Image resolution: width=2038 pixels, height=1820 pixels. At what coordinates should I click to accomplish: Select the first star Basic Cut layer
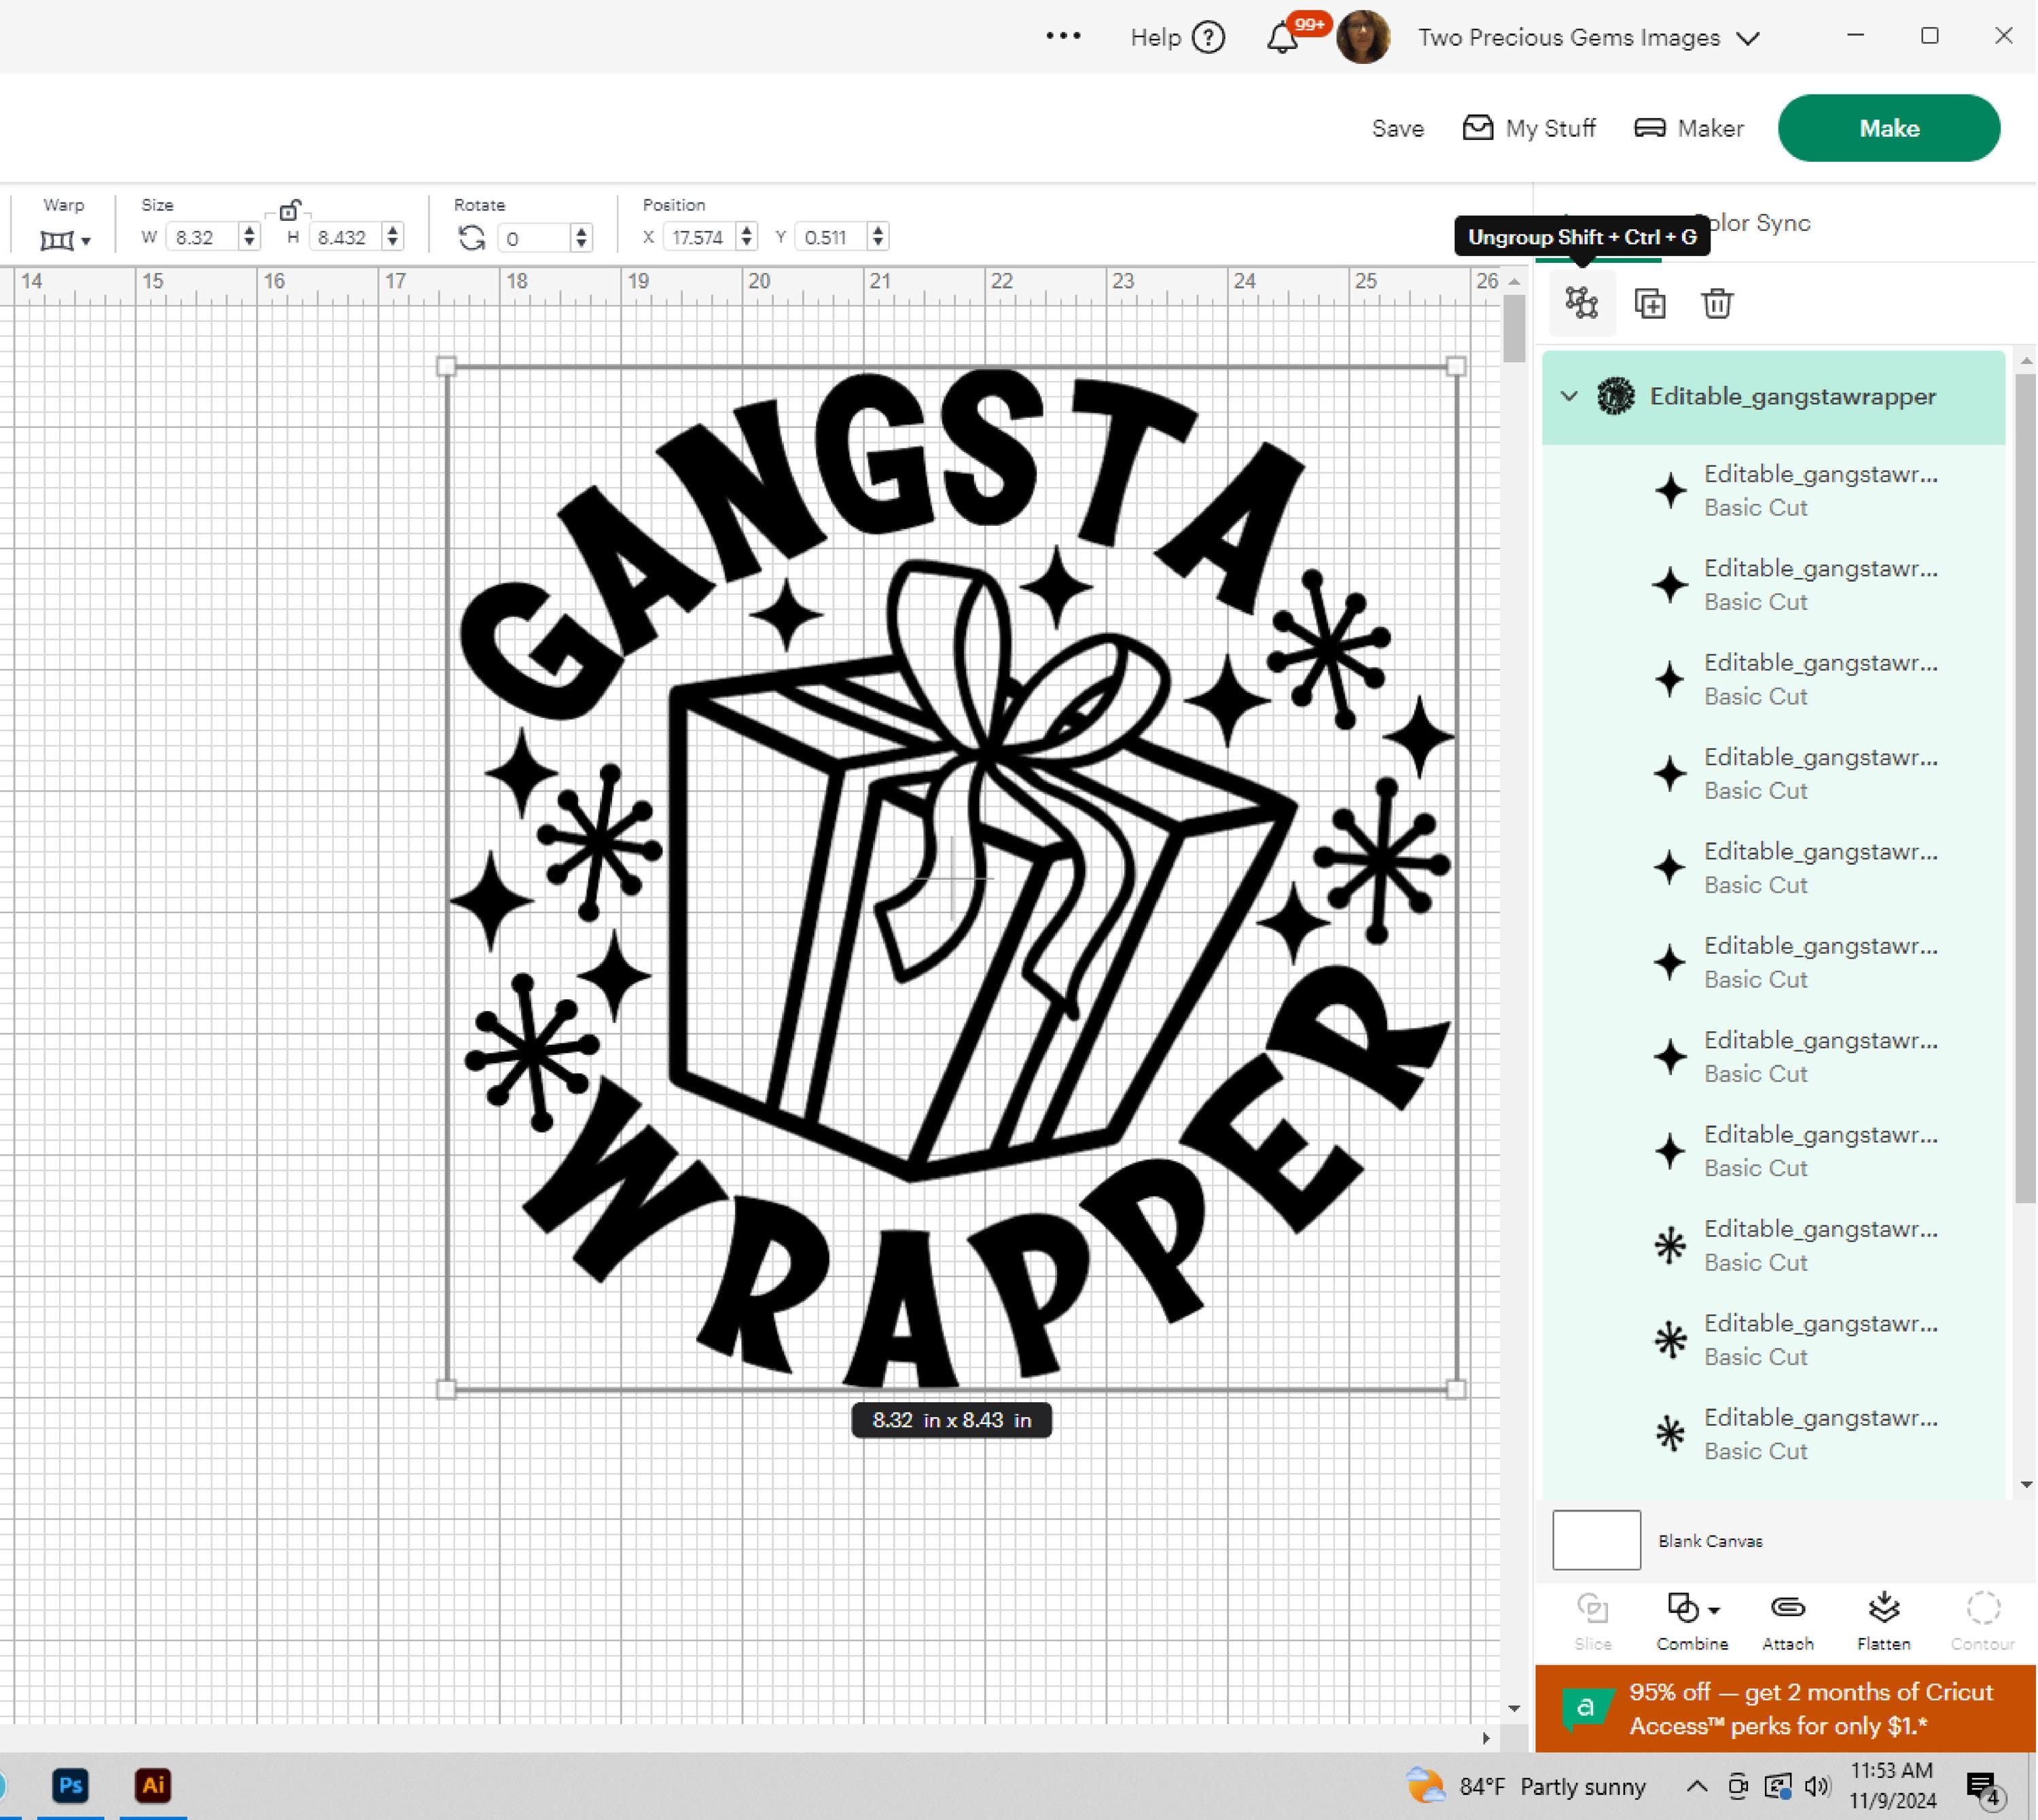point(1773,491)
